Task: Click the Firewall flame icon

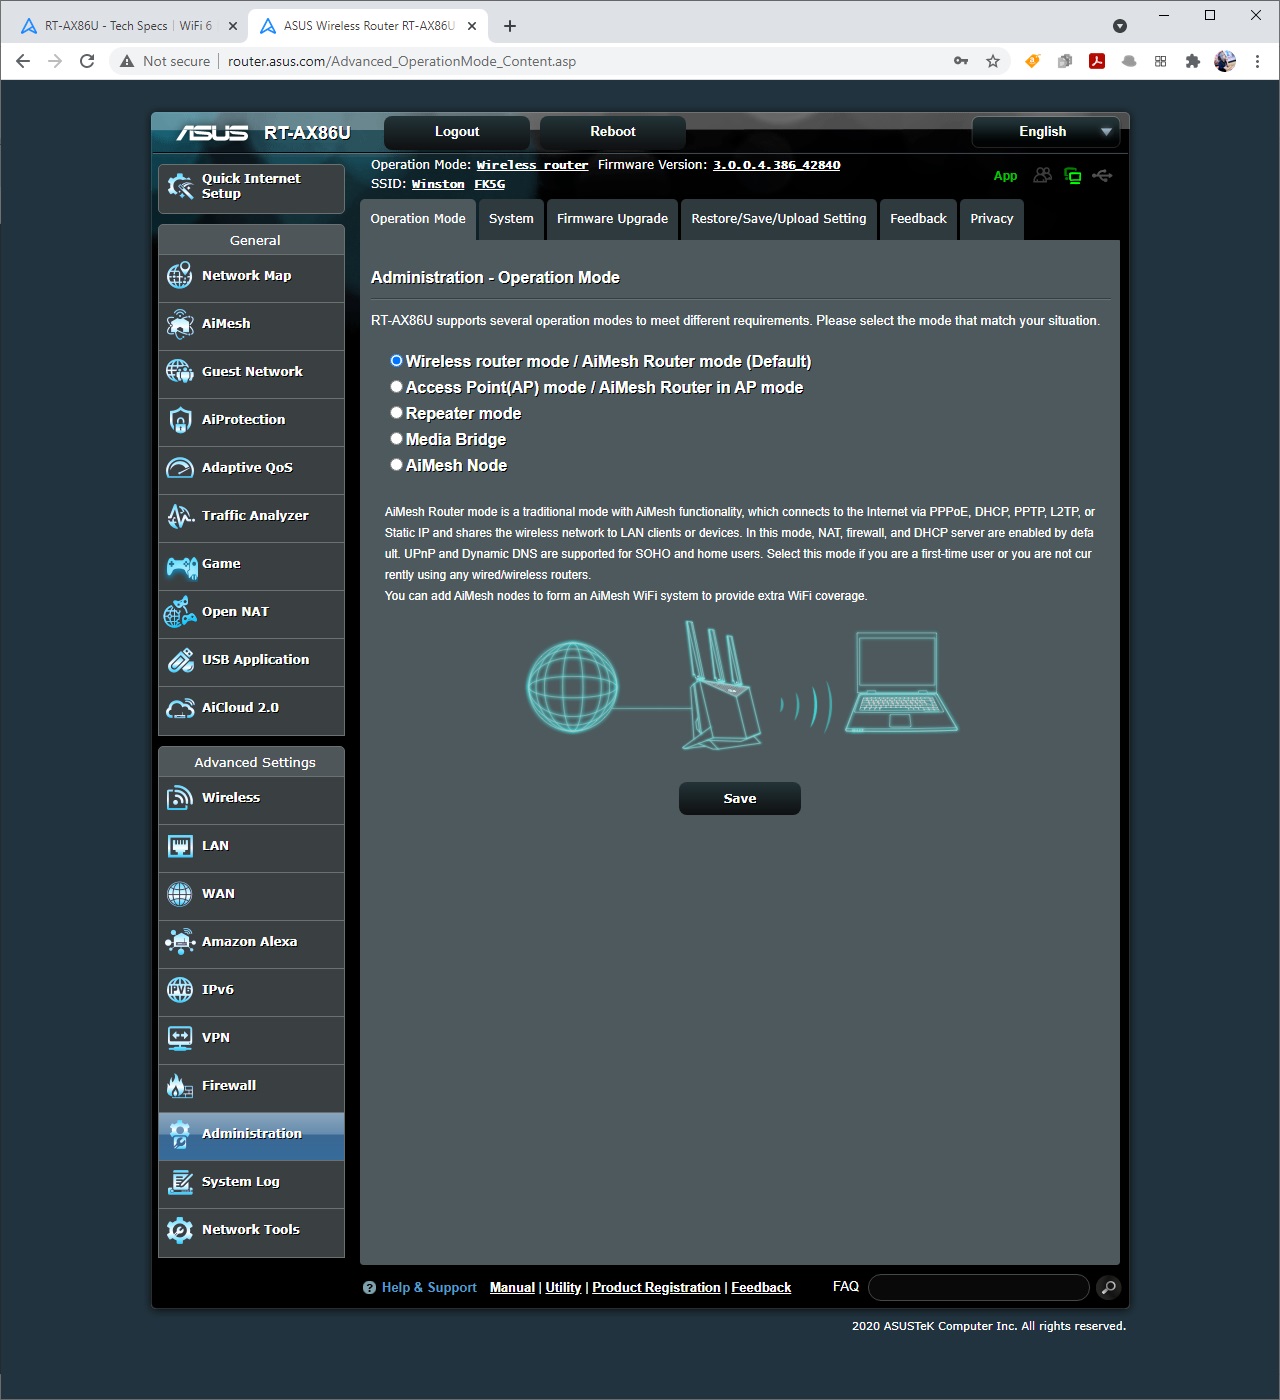Action: pyautogui.click(x=180, y=1086)
